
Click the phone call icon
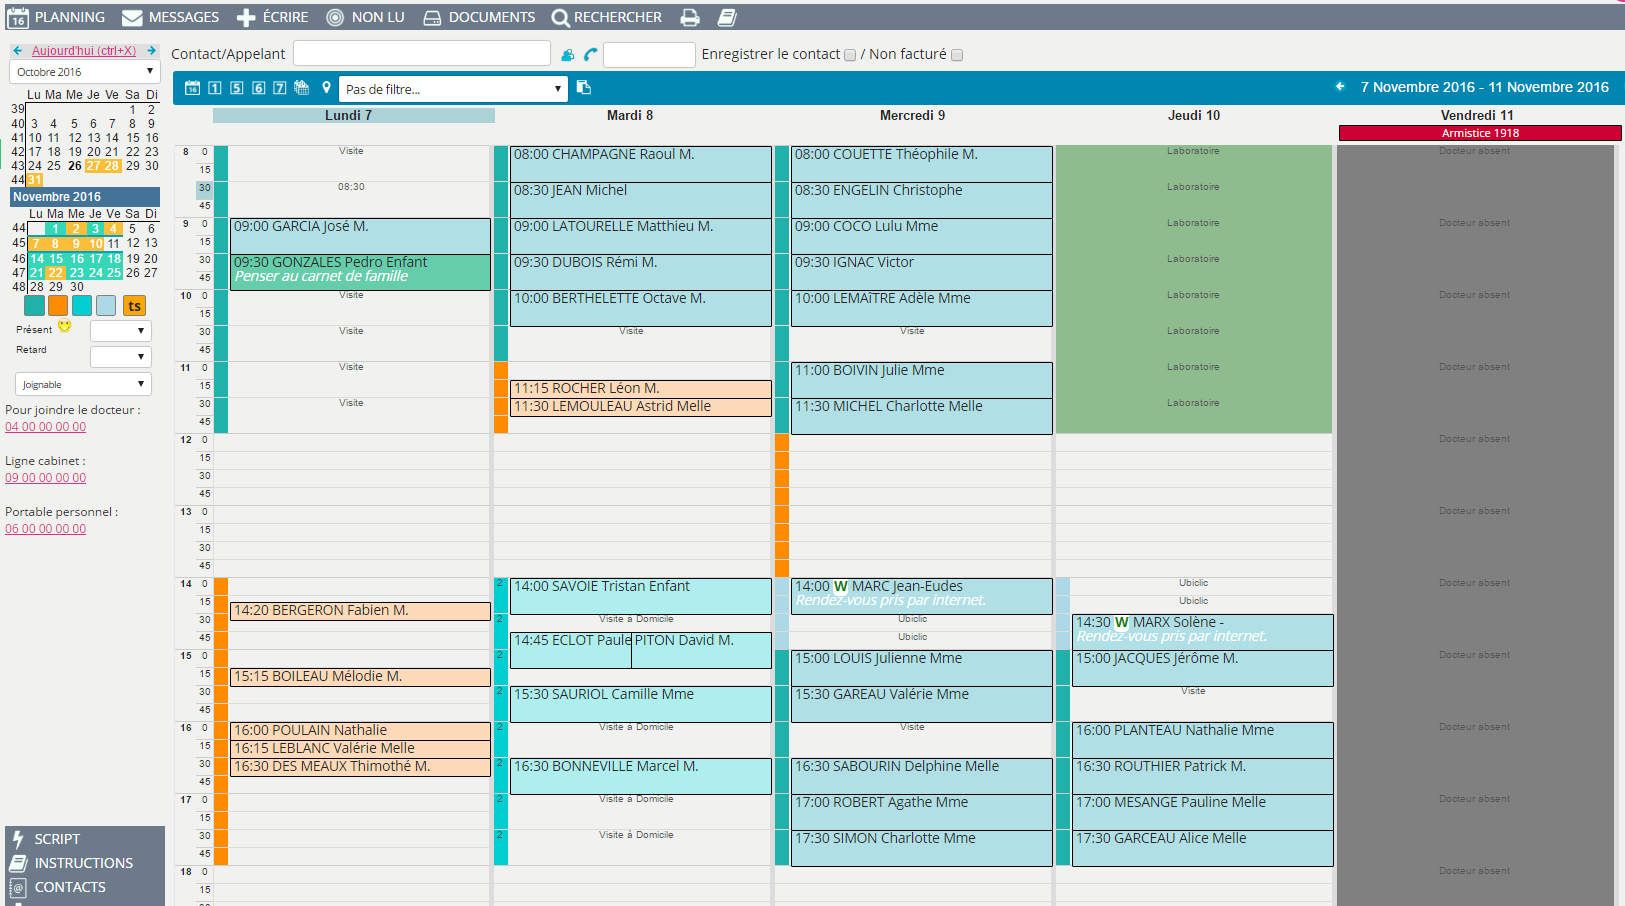tap(590, 55)
